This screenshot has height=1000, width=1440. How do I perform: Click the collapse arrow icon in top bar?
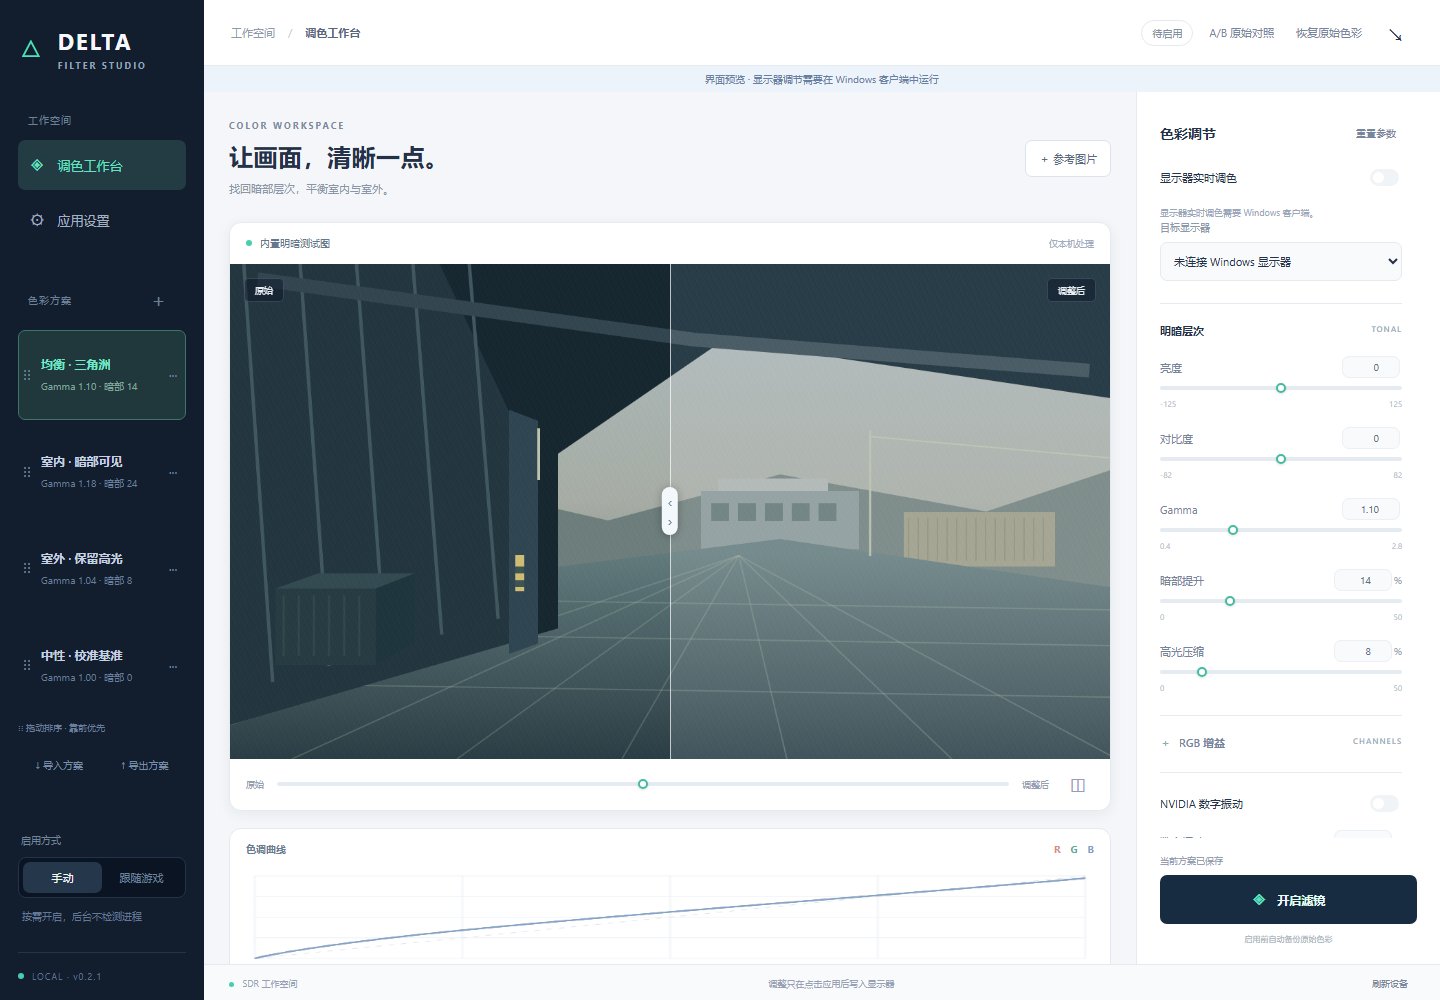click(x=1395, y=34)
